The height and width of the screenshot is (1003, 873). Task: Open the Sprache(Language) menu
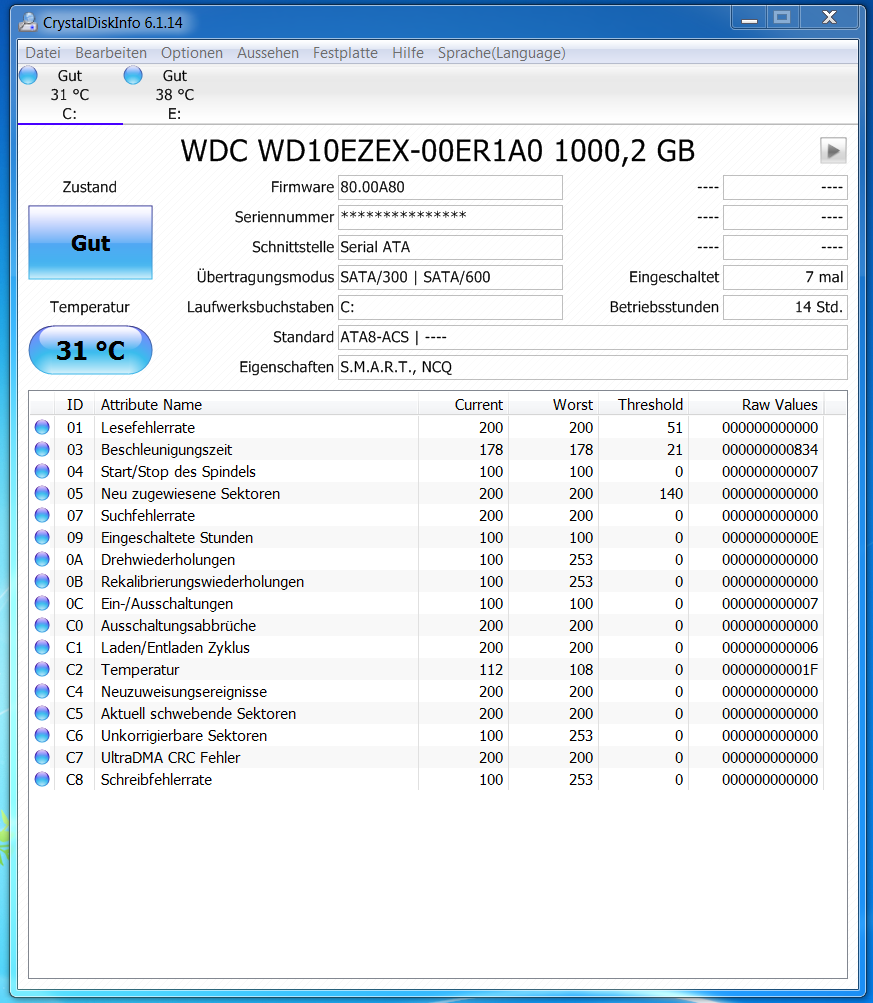(501, 53)
